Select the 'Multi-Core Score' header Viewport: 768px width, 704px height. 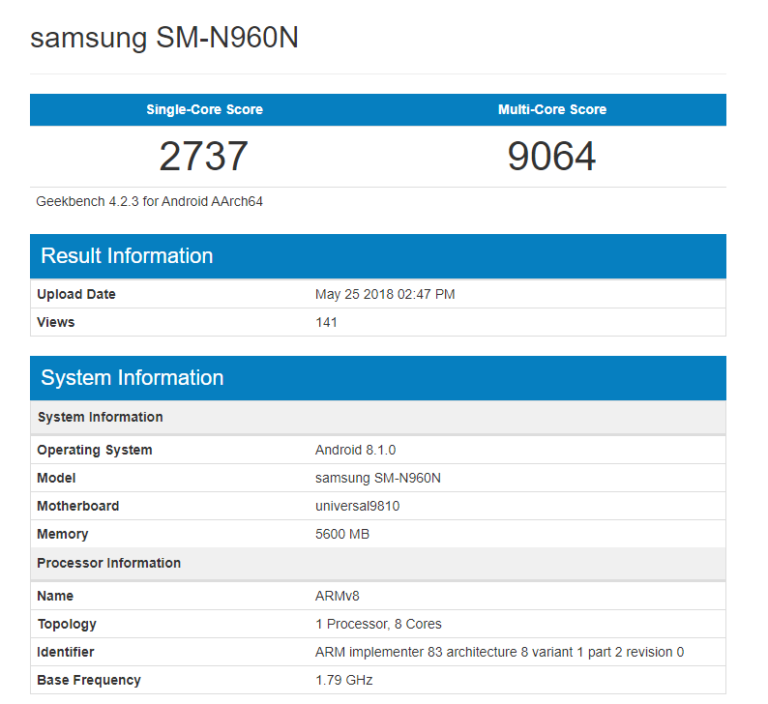click(x=552, y=109)
